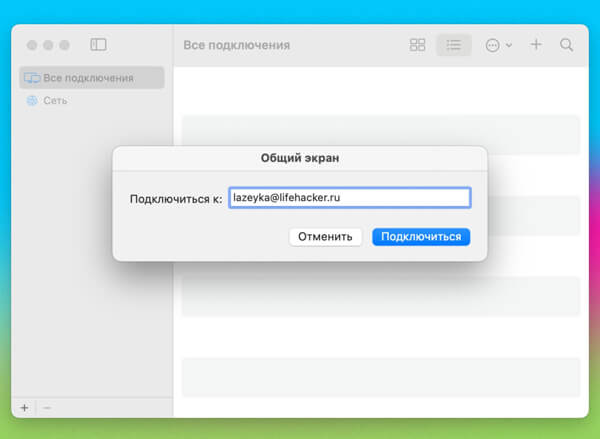Click the plus button at sidebar bottom
Viewport: 600px width, 439px height.
click(x=24, y=408)
